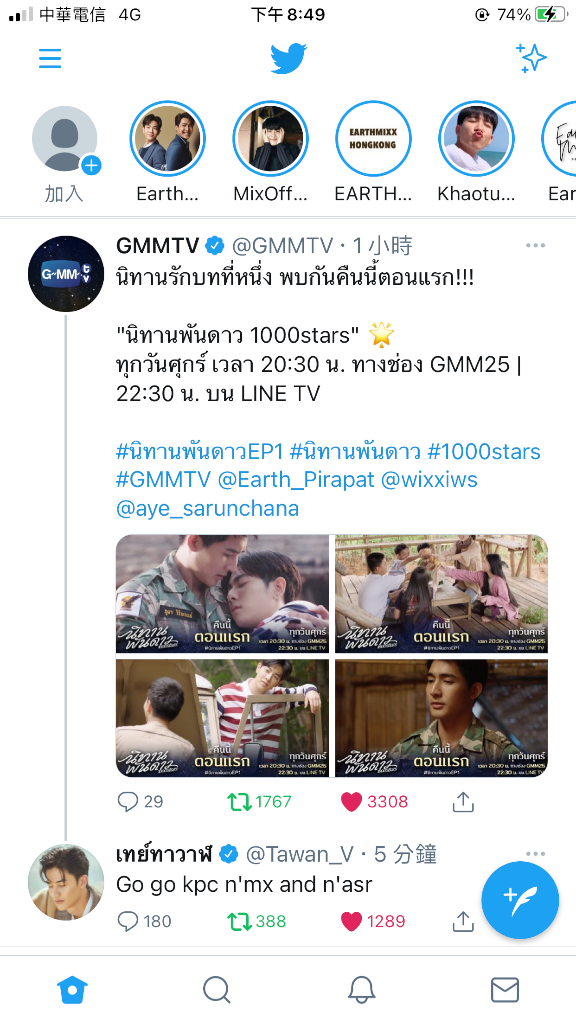Open hashtag #1000stars link
This screenshot has height=1024, width=576.
click(484, 451)
